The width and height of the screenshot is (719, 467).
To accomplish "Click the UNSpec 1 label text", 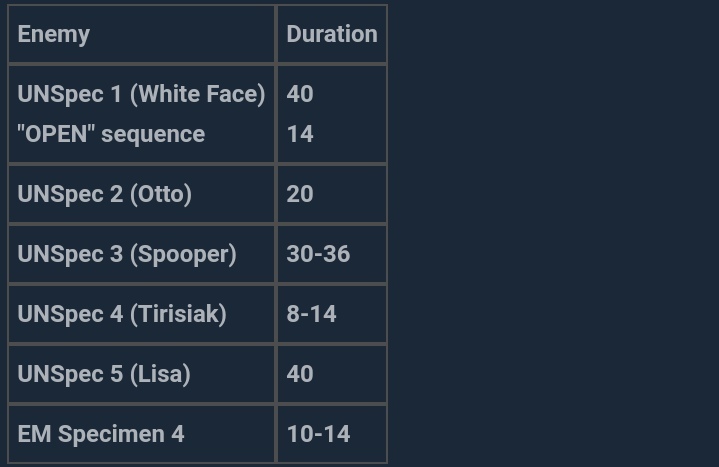I will (x=69, y=94).
